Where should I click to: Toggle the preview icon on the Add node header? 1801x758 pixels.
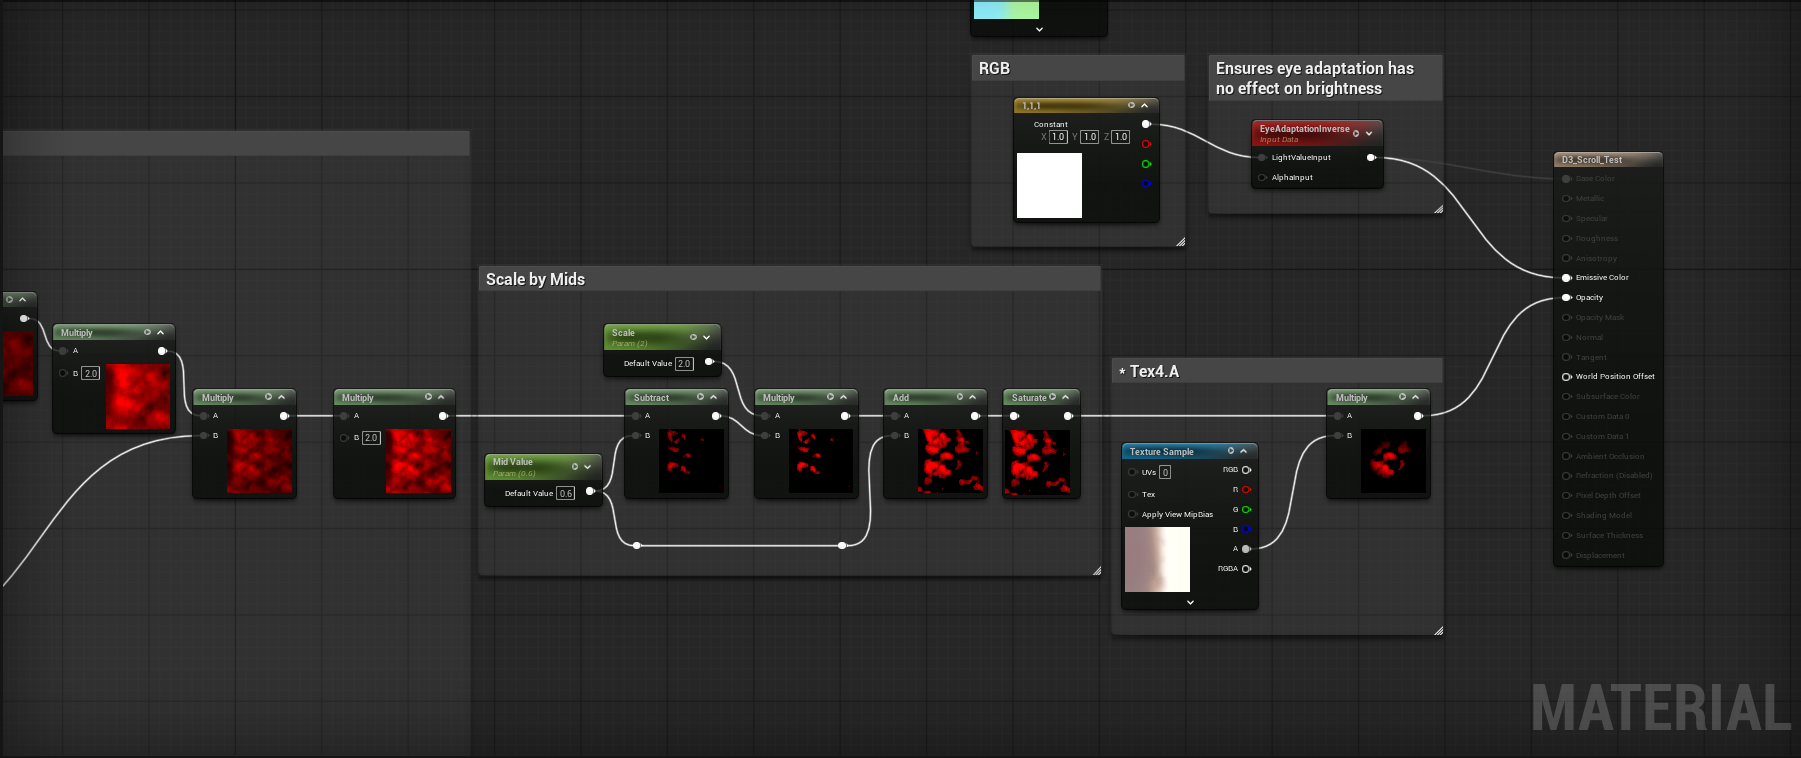coord(960,397)
